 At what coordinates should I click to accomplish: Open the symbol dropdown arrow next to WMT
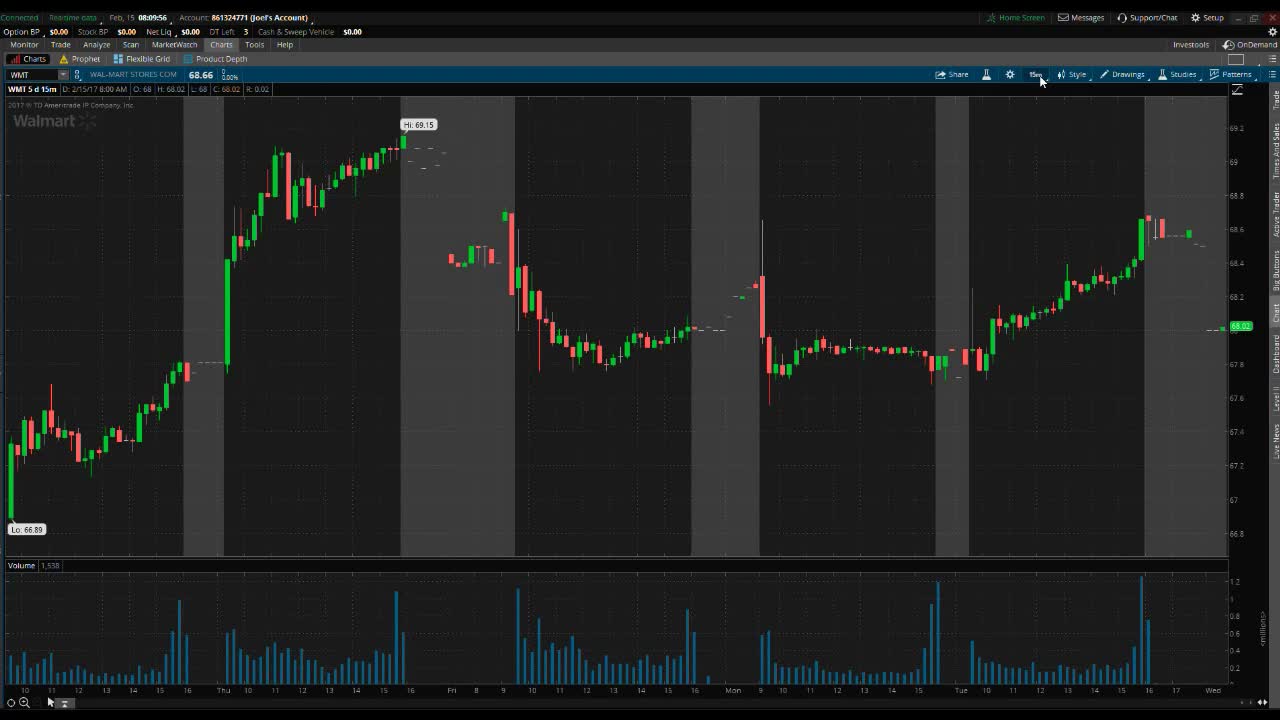[x=63, y=75]
